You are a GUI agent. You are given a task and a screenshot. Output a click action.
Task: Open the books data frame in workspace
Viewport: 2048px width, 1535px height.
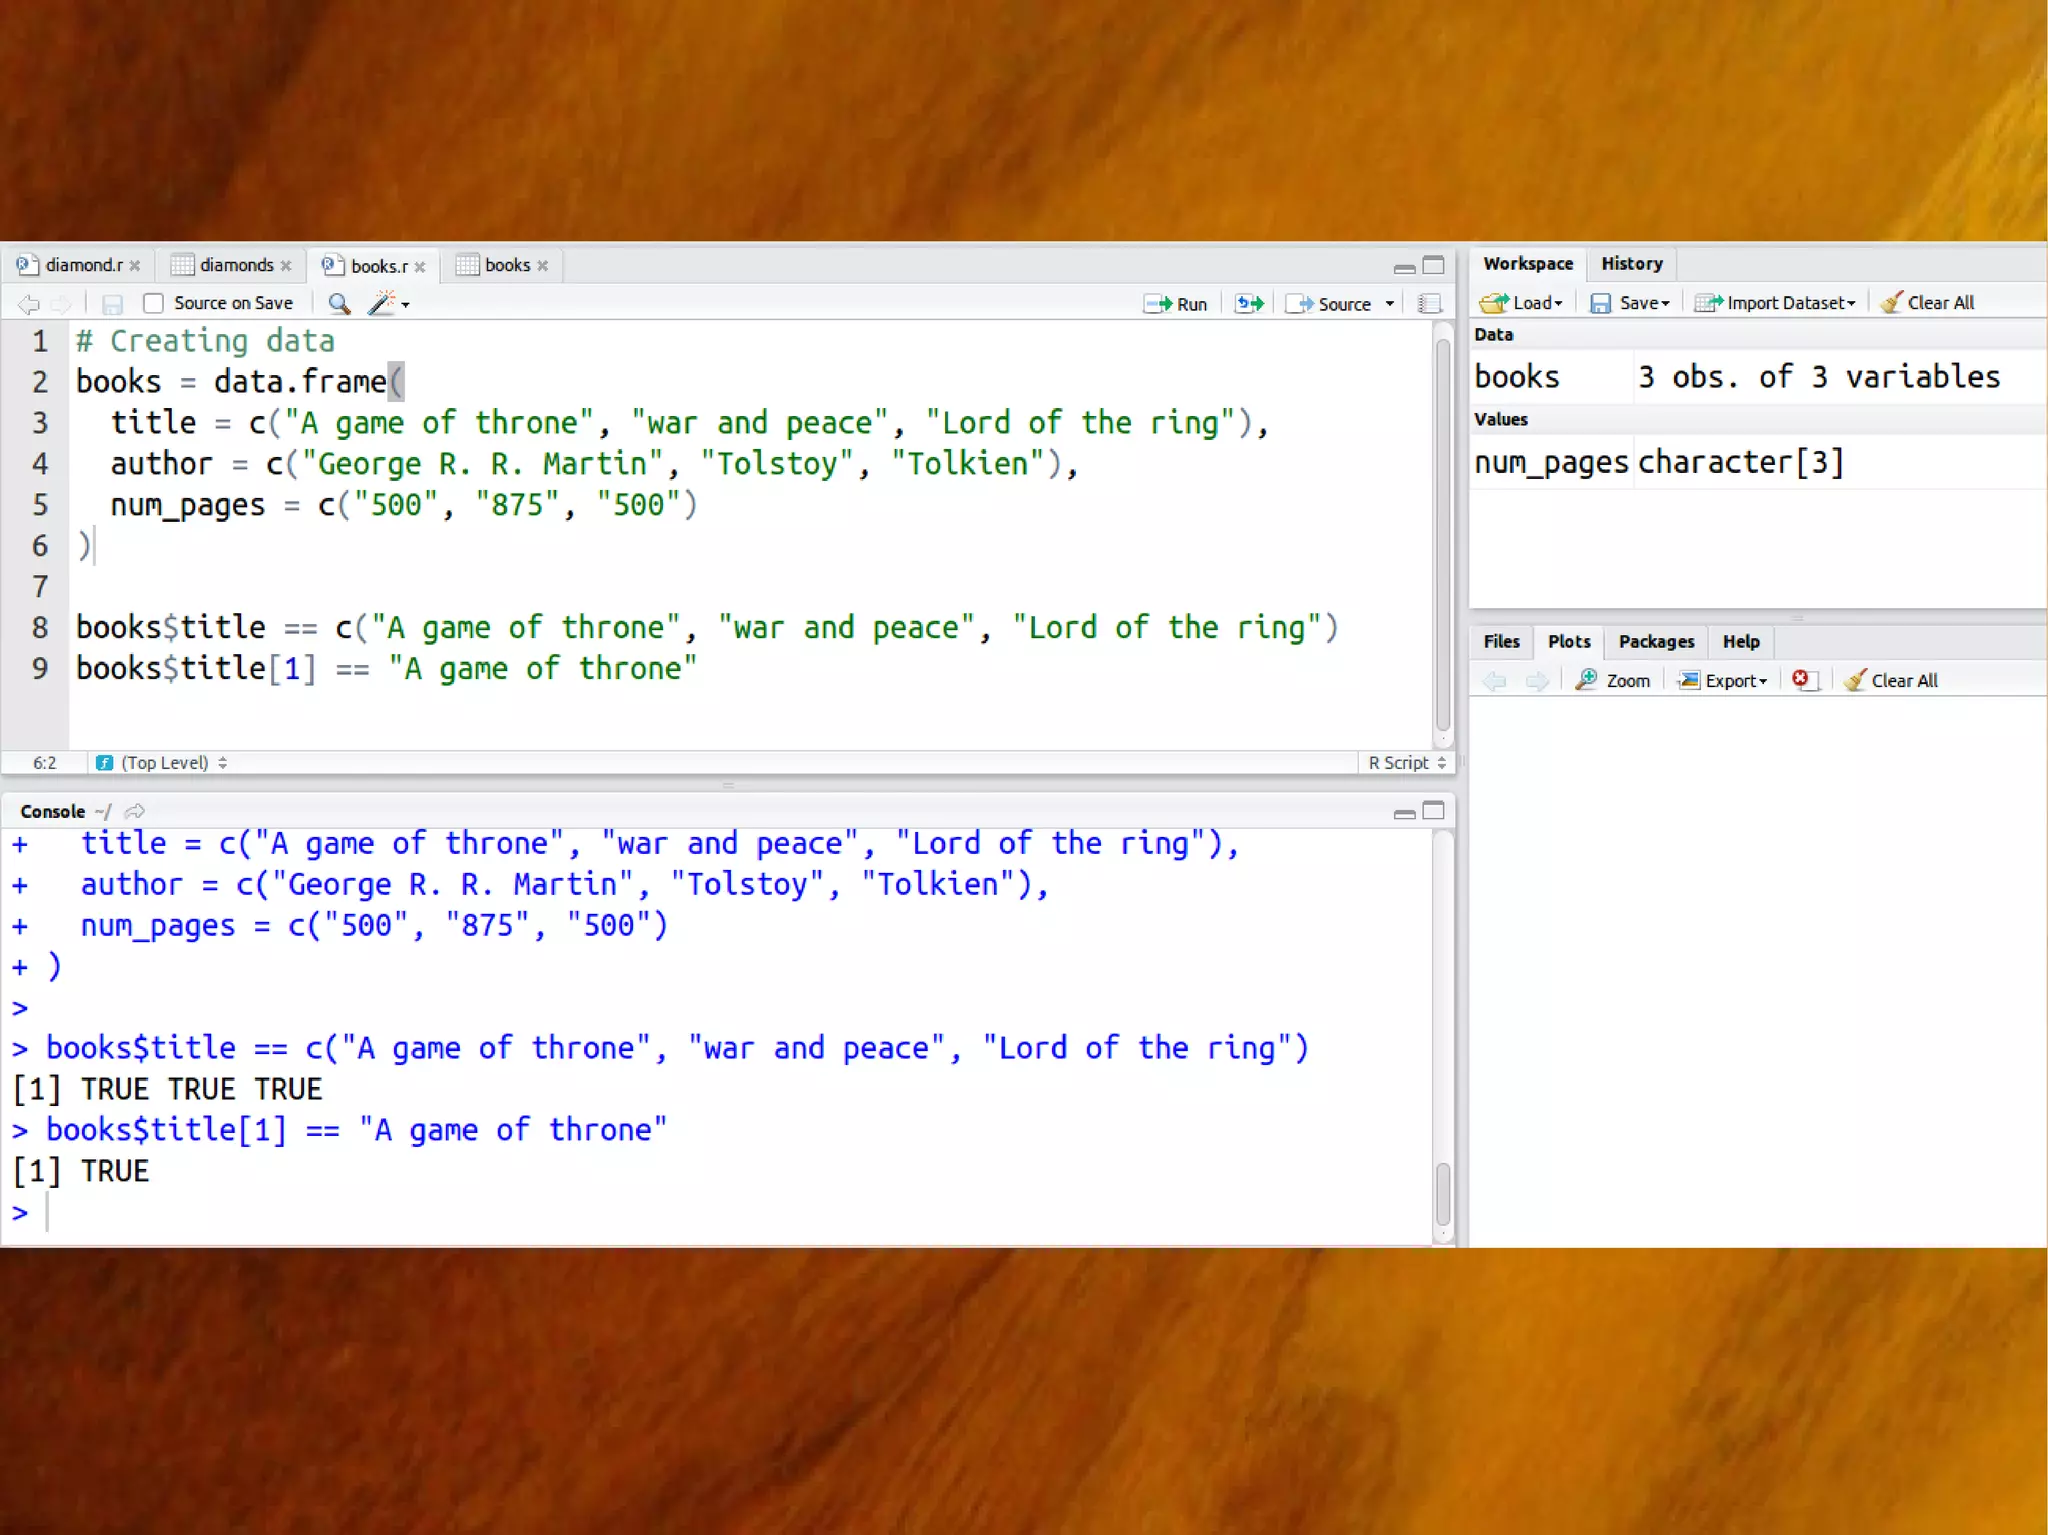click(x=1516, y=377)
